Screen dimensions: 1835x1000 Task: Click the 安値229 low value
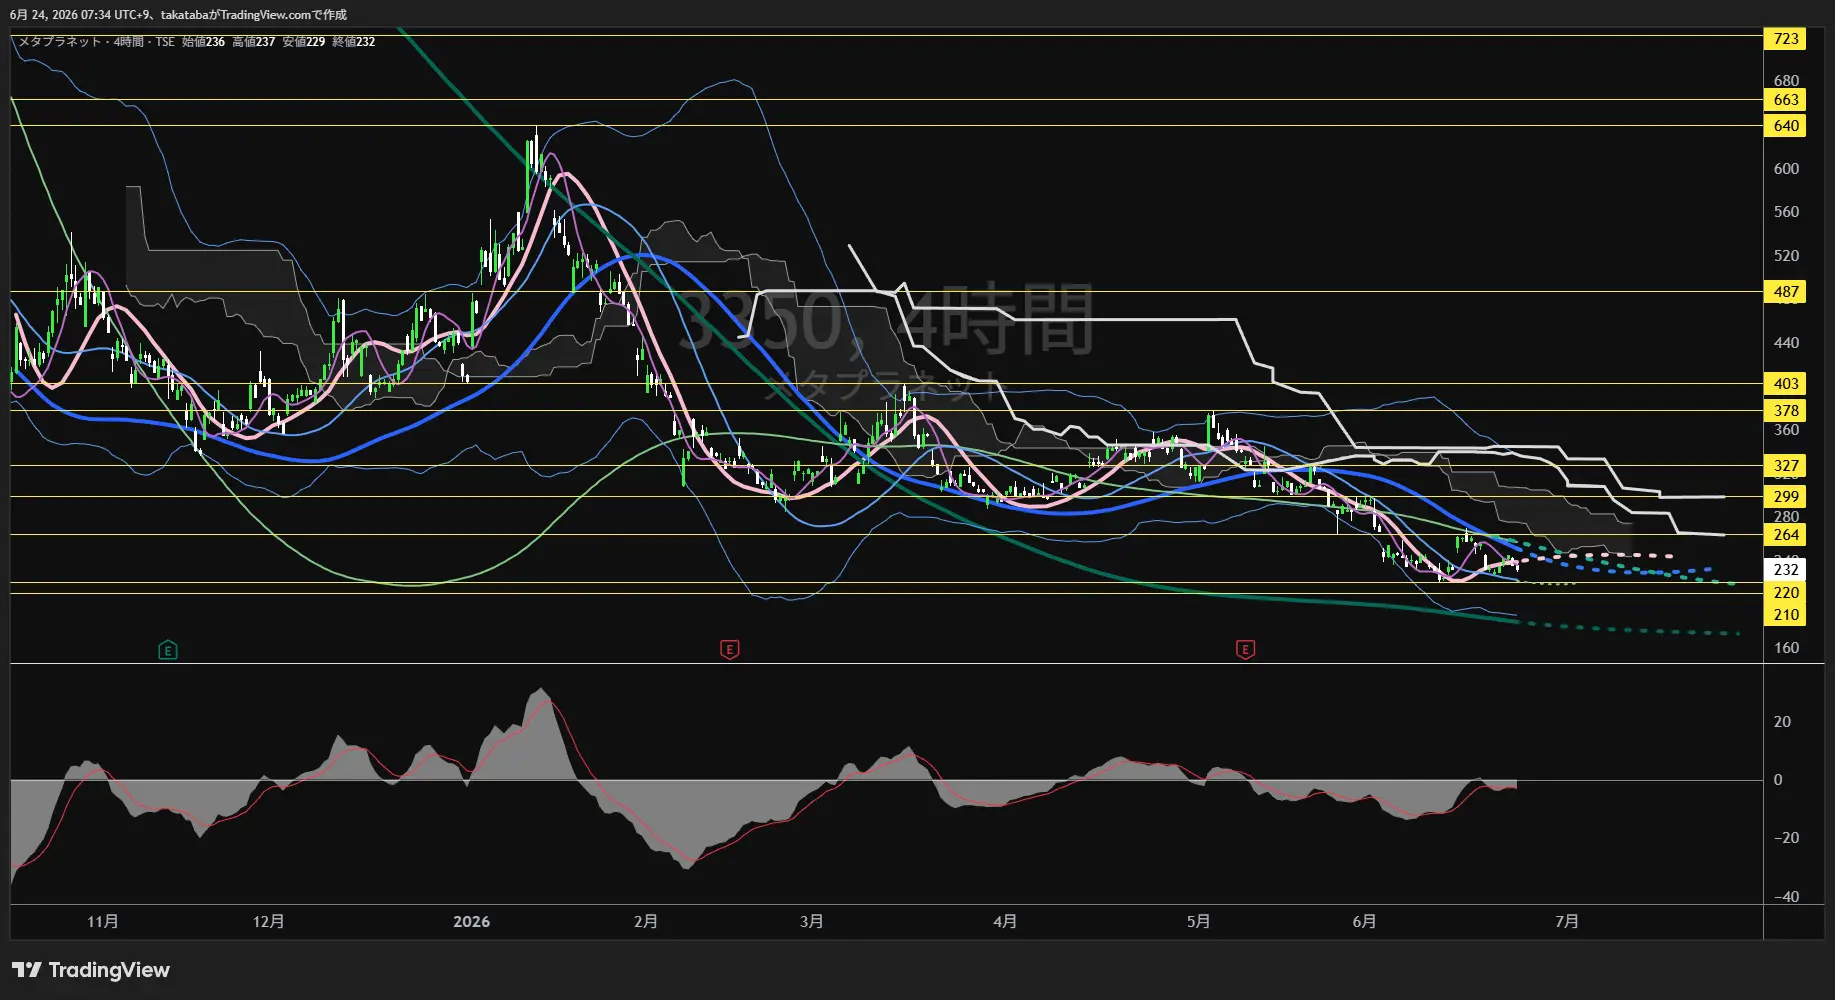tap(304, 42)
